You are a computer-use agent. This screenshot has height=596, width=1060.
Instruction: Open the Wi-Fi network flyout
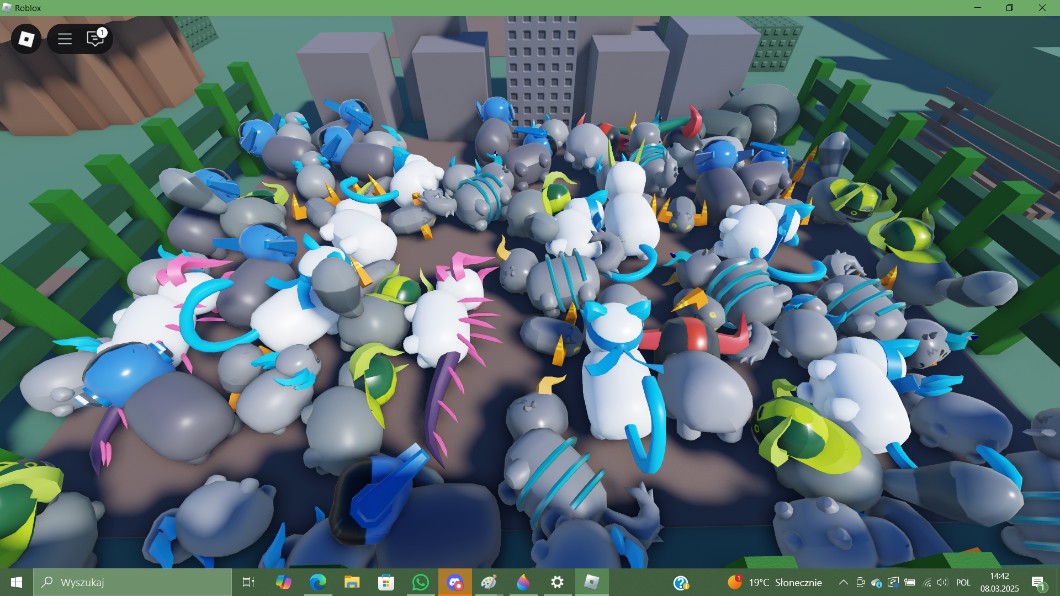click(926, 582)
